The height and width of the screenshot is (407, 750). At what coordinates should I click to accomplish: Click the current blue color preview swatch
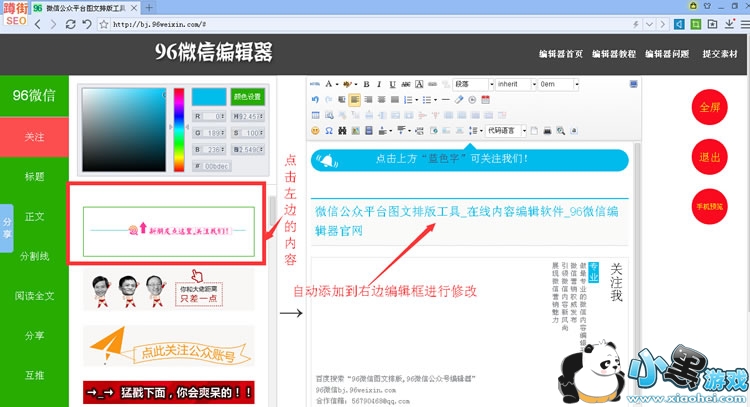point(209,97)
